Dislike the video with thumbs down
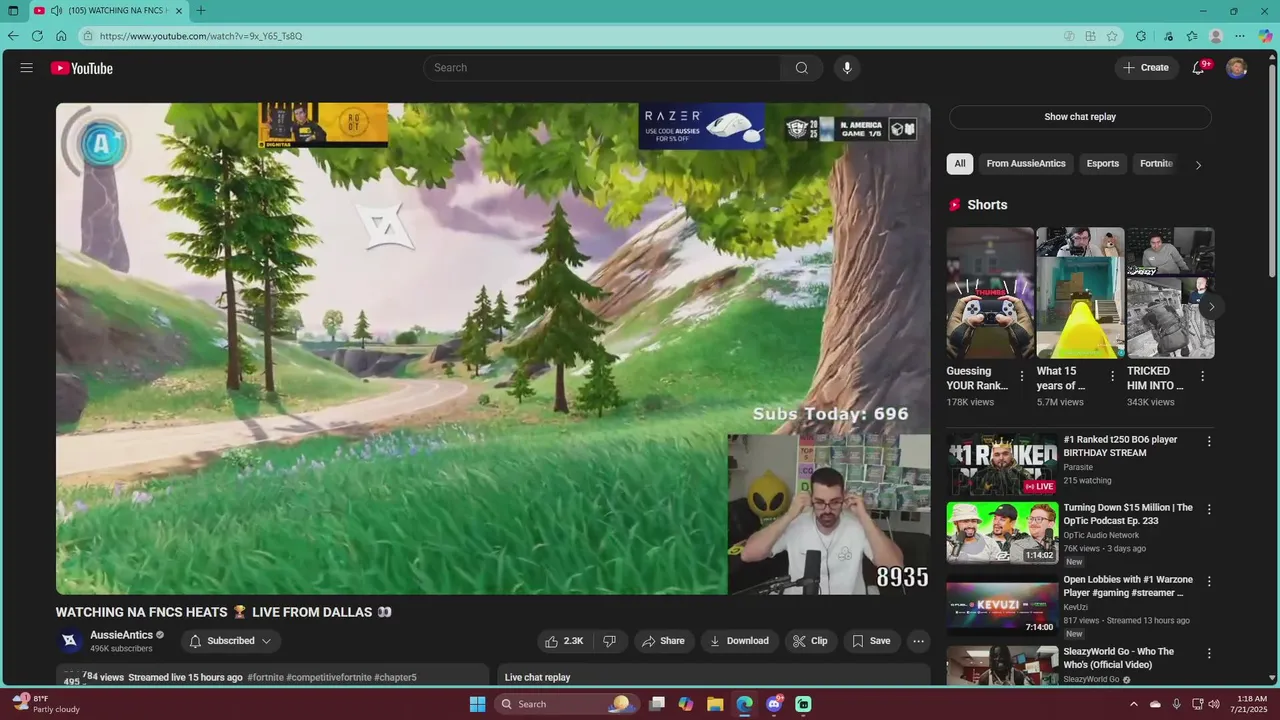 pos(609,641)
